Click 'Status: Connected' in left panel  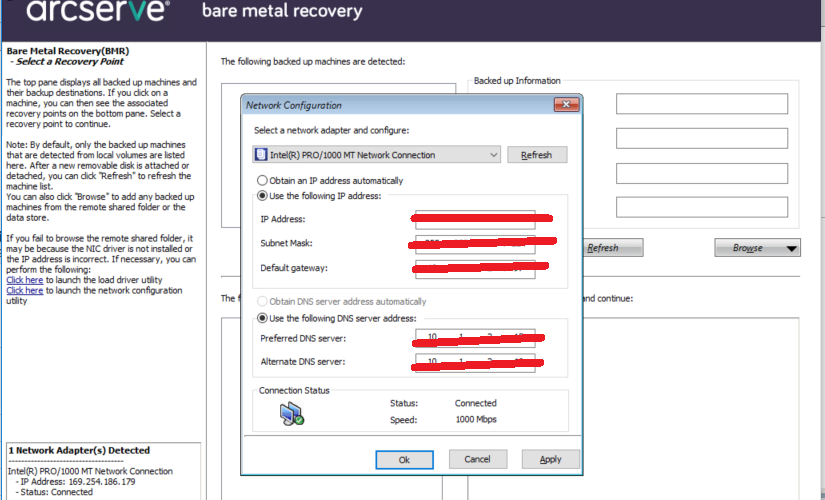point(56,492)
